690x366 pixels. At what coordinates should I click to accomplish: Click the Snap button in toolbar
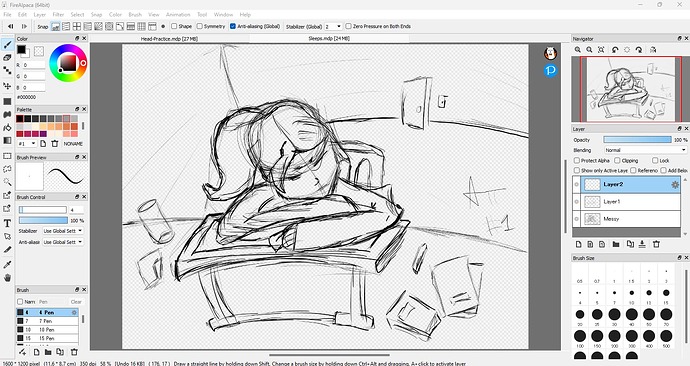(43, 26)
